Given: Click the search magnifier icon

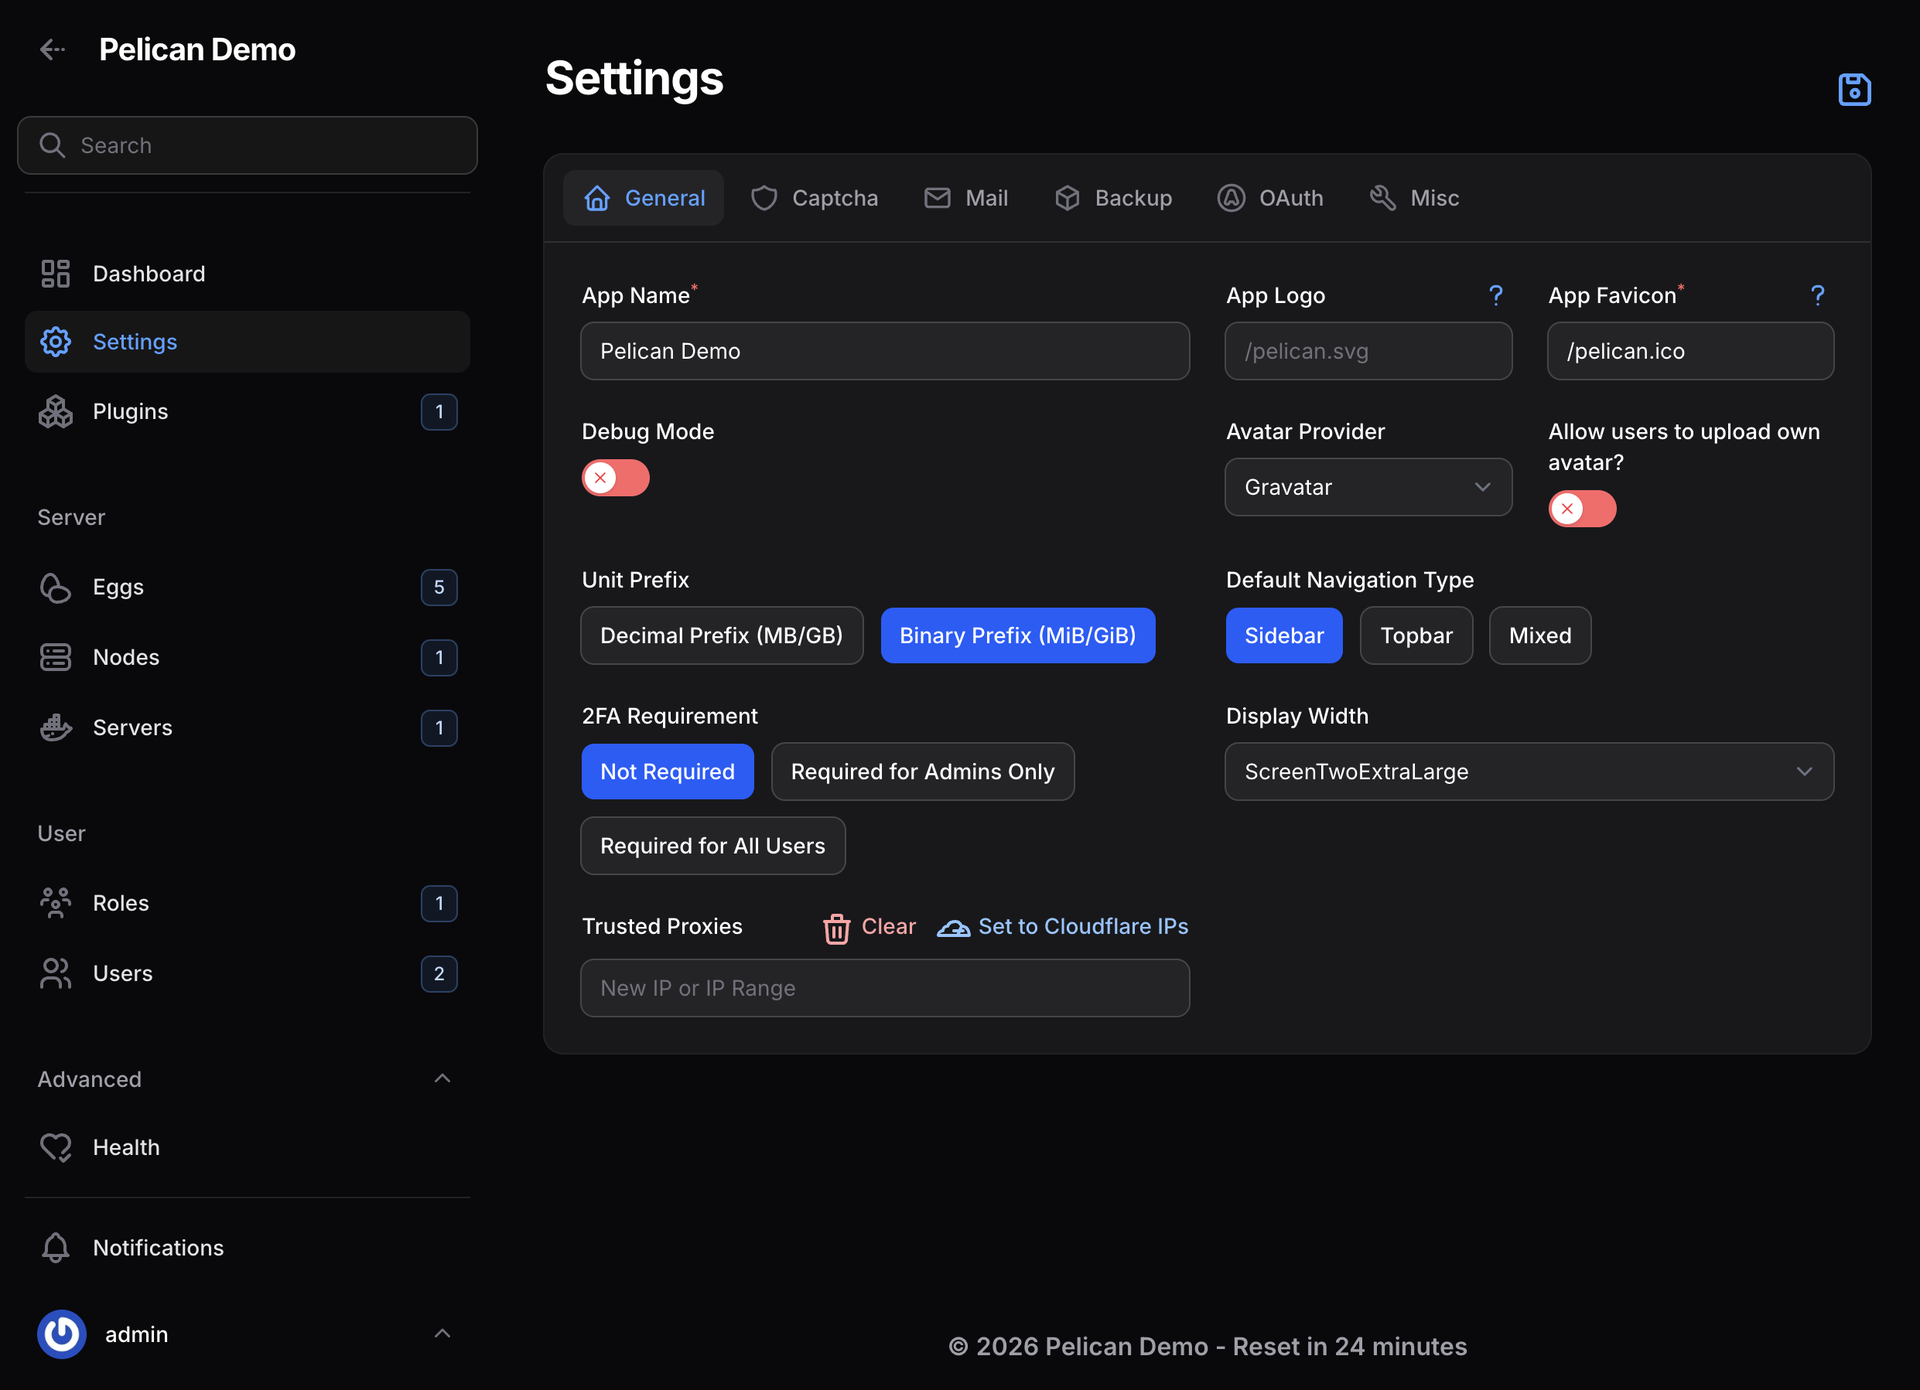Looking at the screenshot, I should pos(52,145).
